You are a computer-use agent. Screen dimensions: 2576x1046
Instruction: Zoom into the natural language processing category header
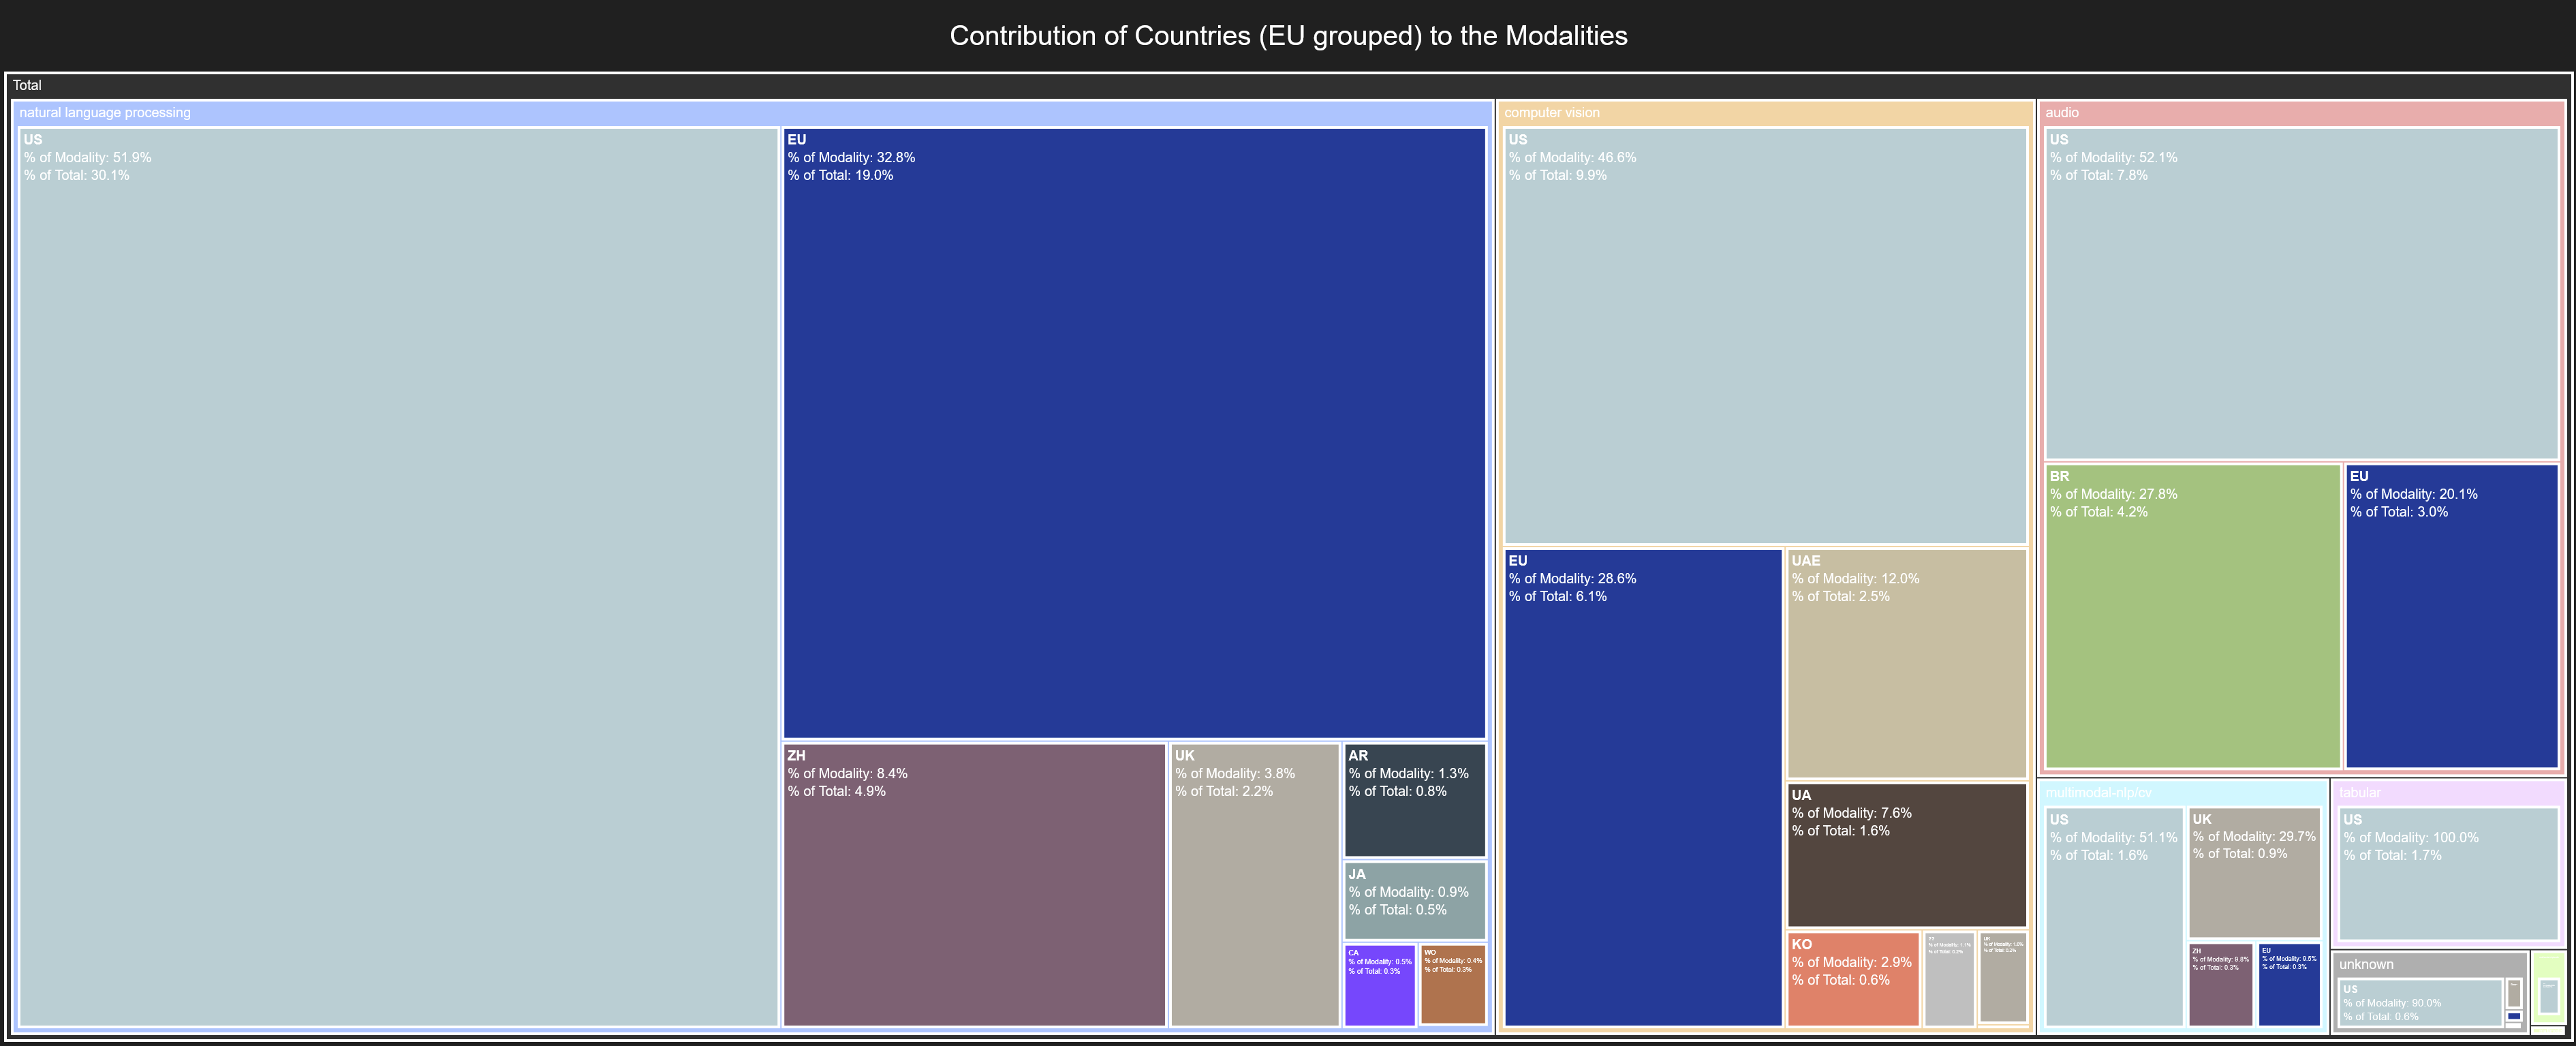click(x=105, y=112)
